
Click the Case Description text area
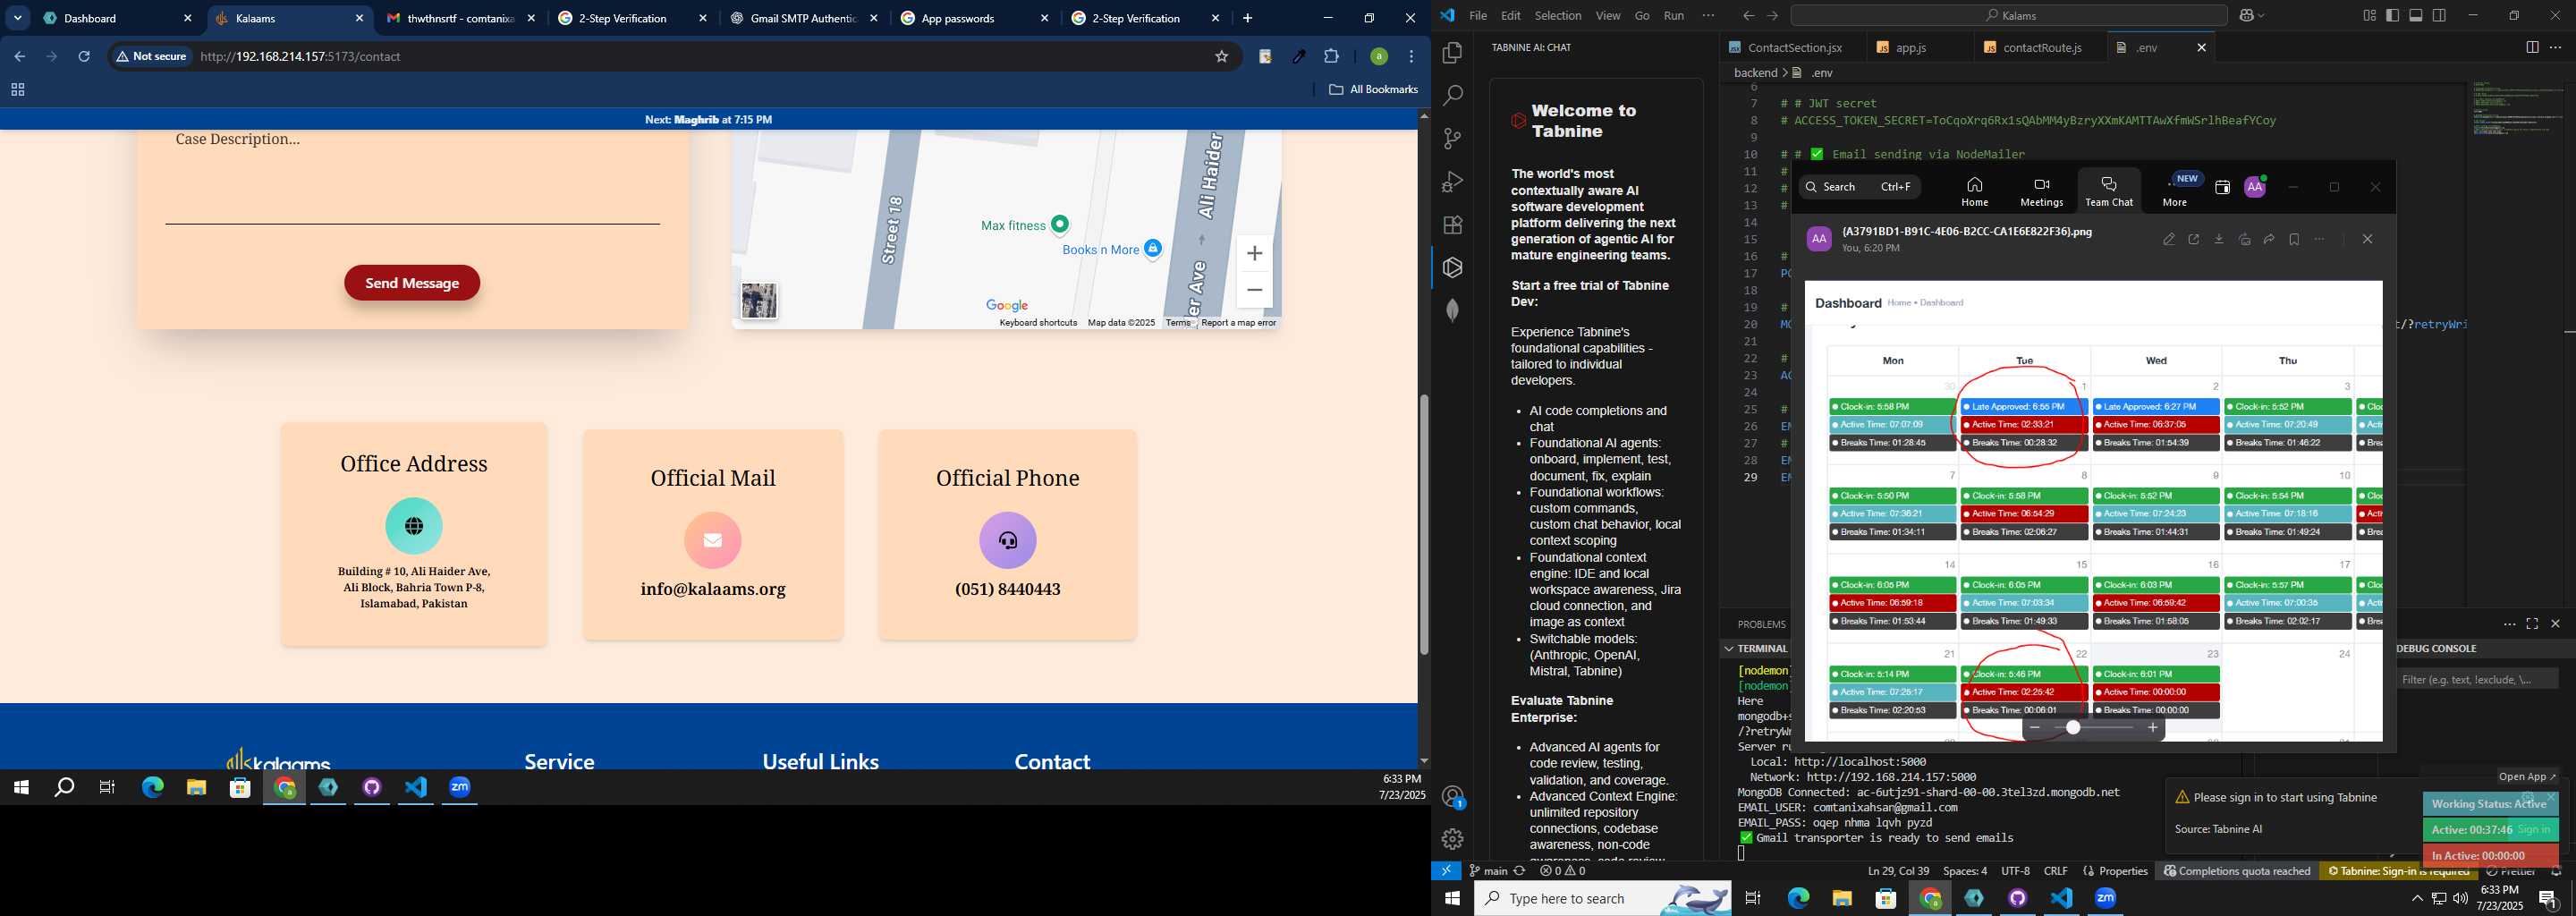(x=412, y=175)
